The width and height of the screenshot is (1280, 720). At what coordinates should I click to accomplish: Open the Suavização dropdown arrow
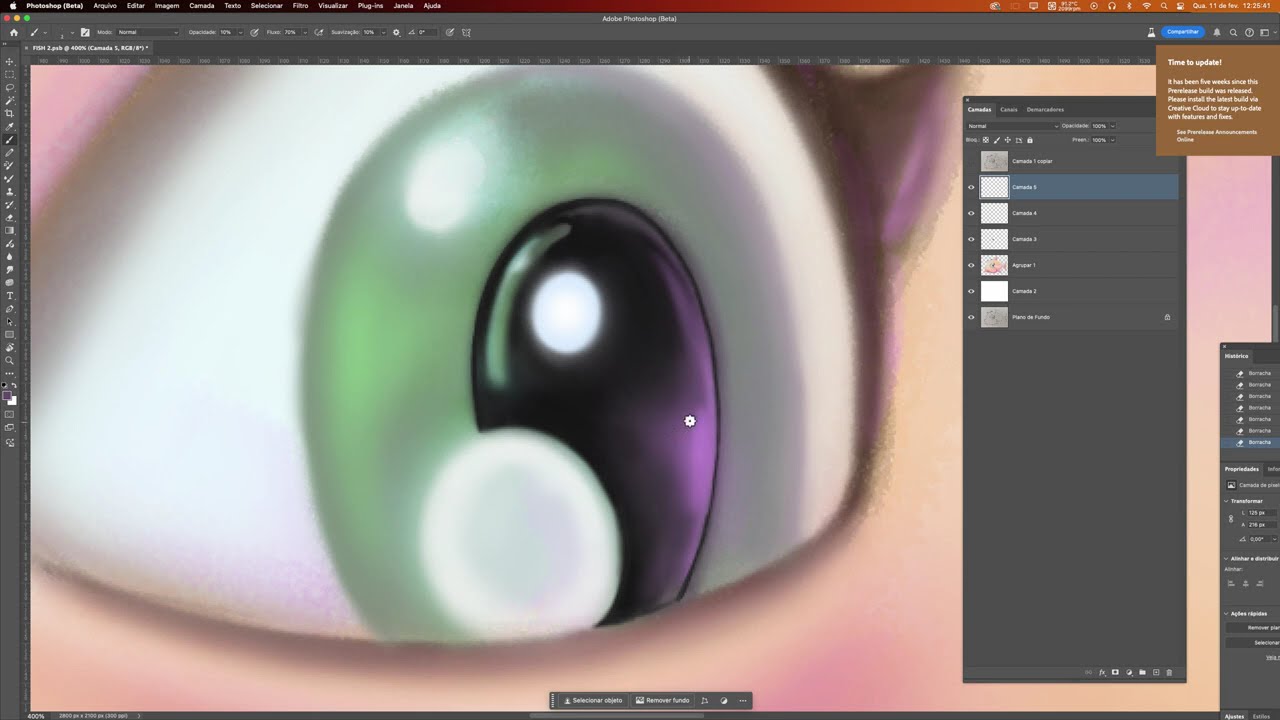383,32
